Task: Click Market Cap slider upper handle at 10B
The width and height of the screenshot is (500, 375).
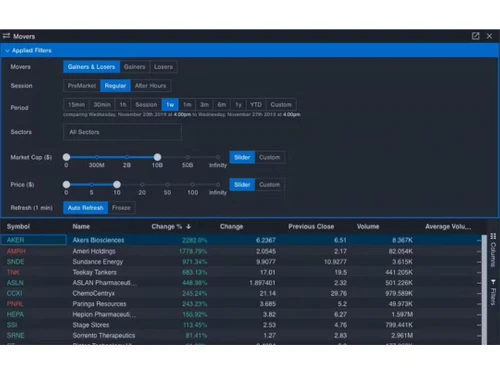Action: click(157, 157)
